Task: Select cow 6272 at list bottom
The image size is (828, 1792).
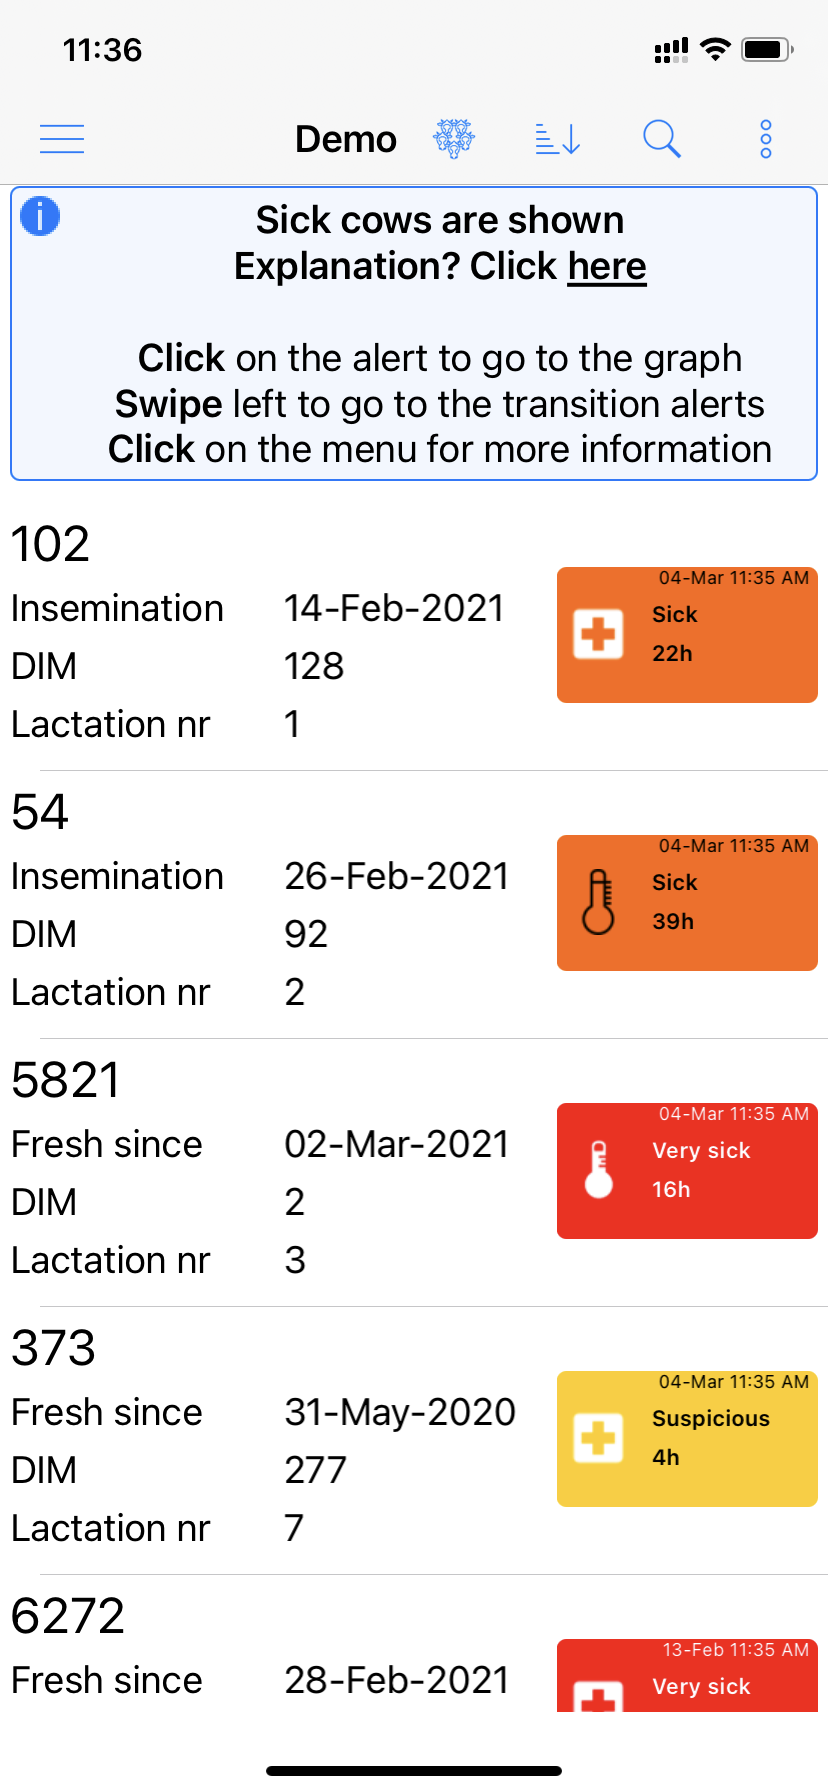Action: [x=68, y=1616]
